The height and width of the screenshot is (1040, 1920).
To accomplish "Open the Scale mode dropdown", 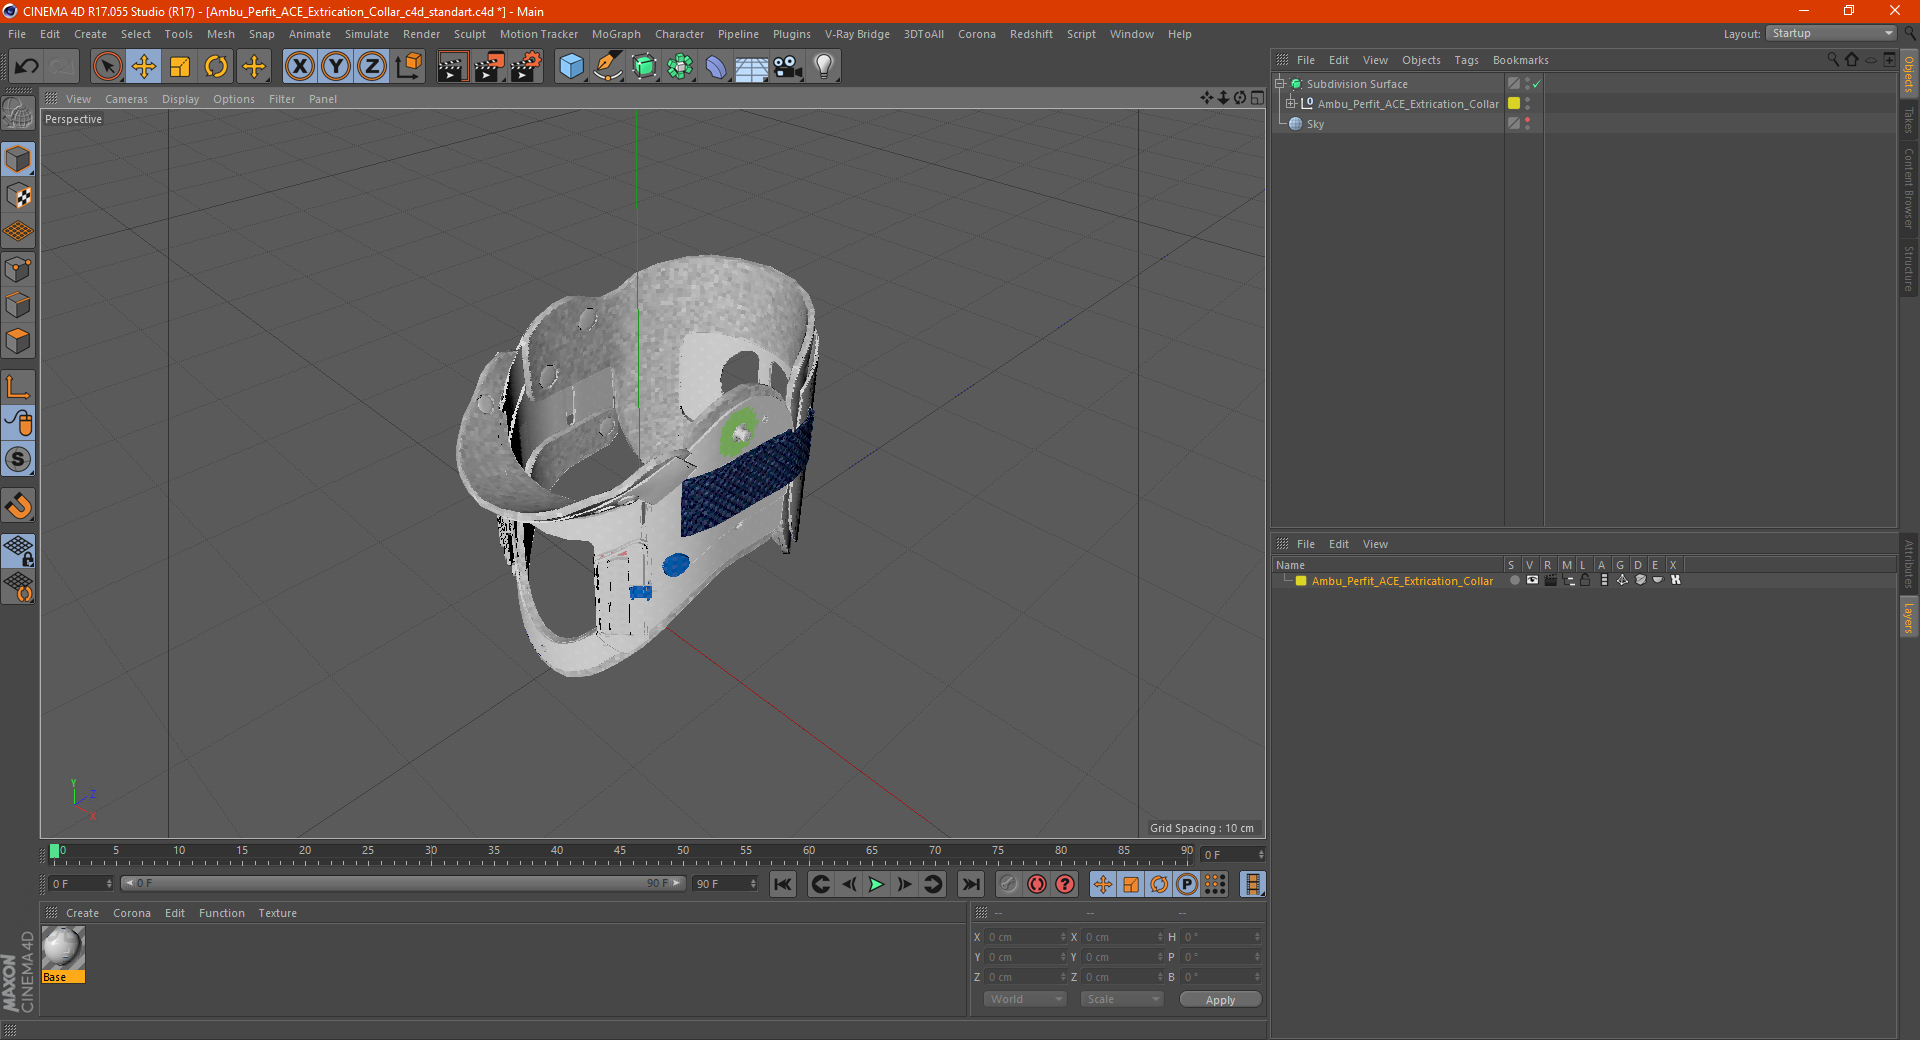I will click(x=1122, y=999).
